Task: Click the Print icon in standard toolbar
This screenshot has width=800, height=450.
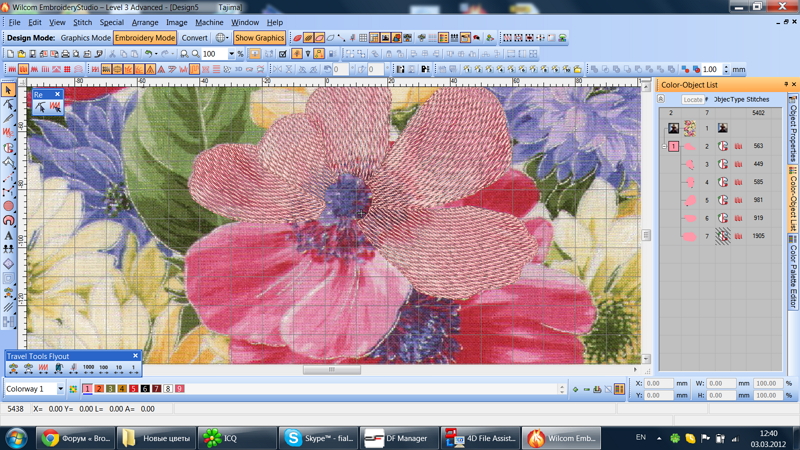Action: point(66,54)
